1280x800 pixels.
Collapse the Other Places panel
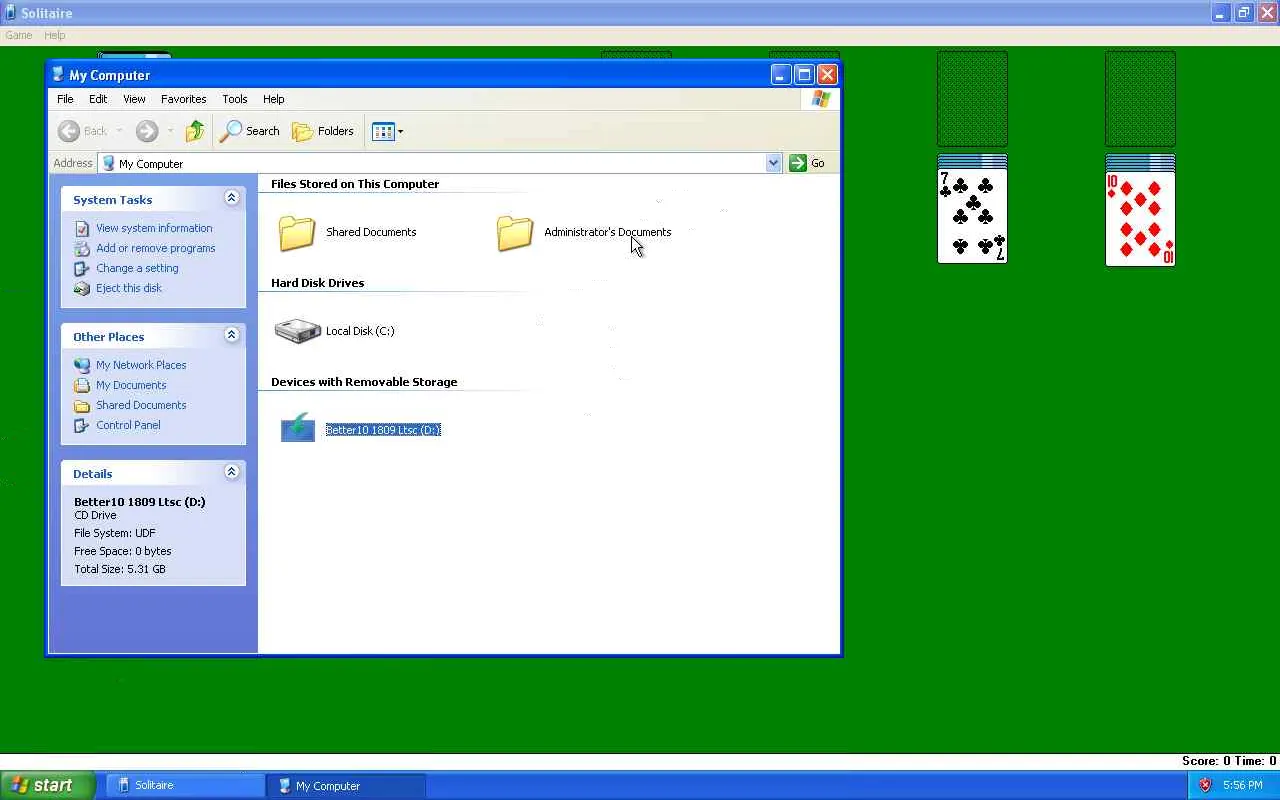tap(231, 335)
